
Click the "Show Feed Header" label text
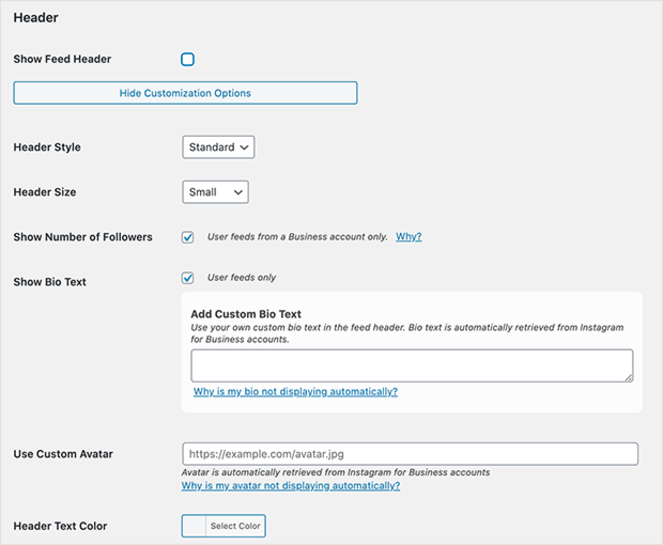62,60
